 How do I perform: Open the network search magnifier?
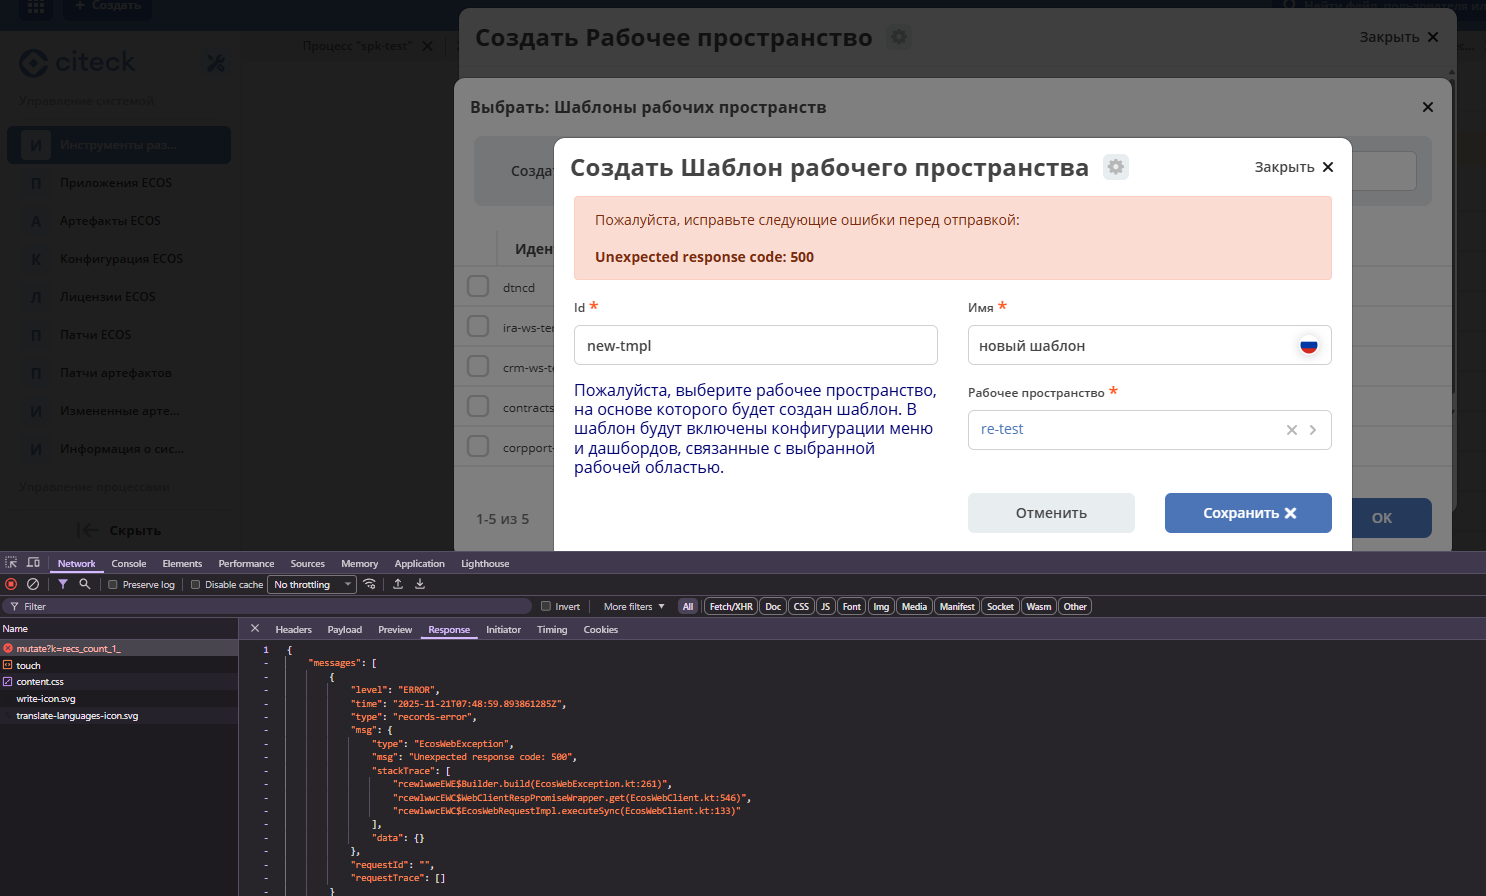(85, 584)
